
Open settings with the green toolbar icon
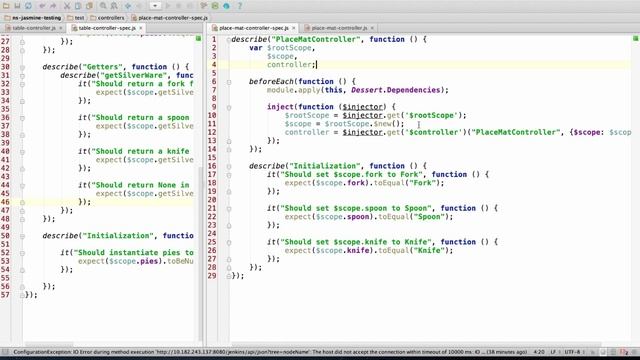[215, 6]
